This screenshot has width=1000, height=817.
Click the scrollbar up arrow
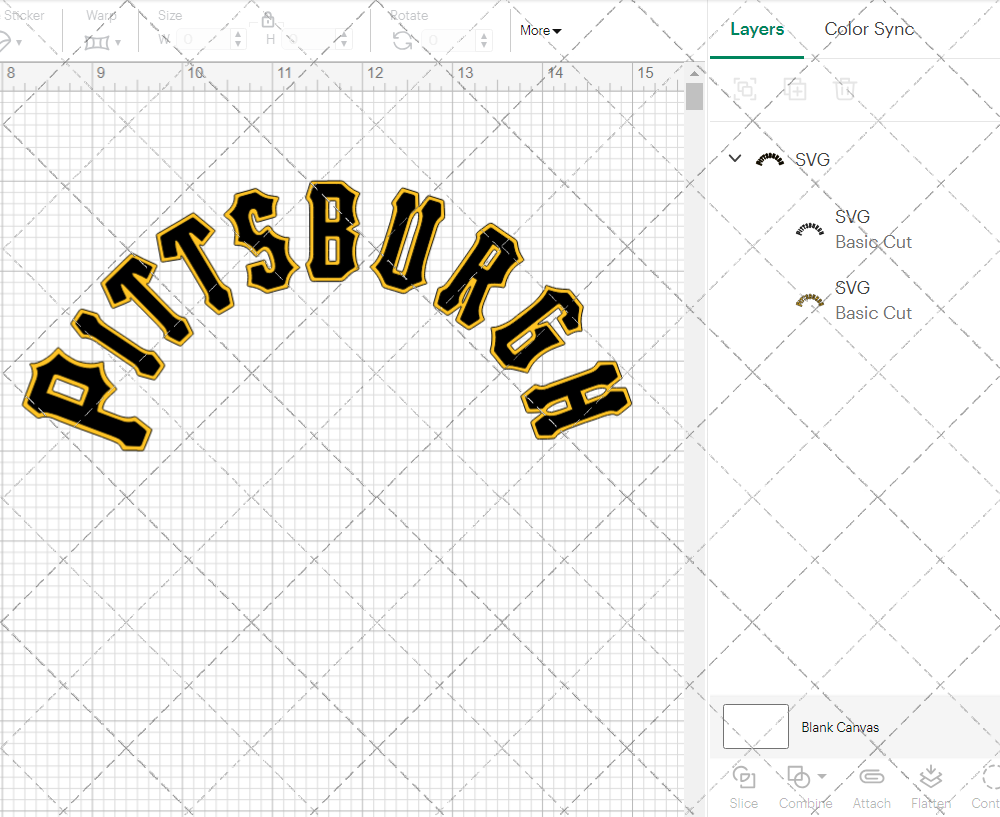point(694,73)
